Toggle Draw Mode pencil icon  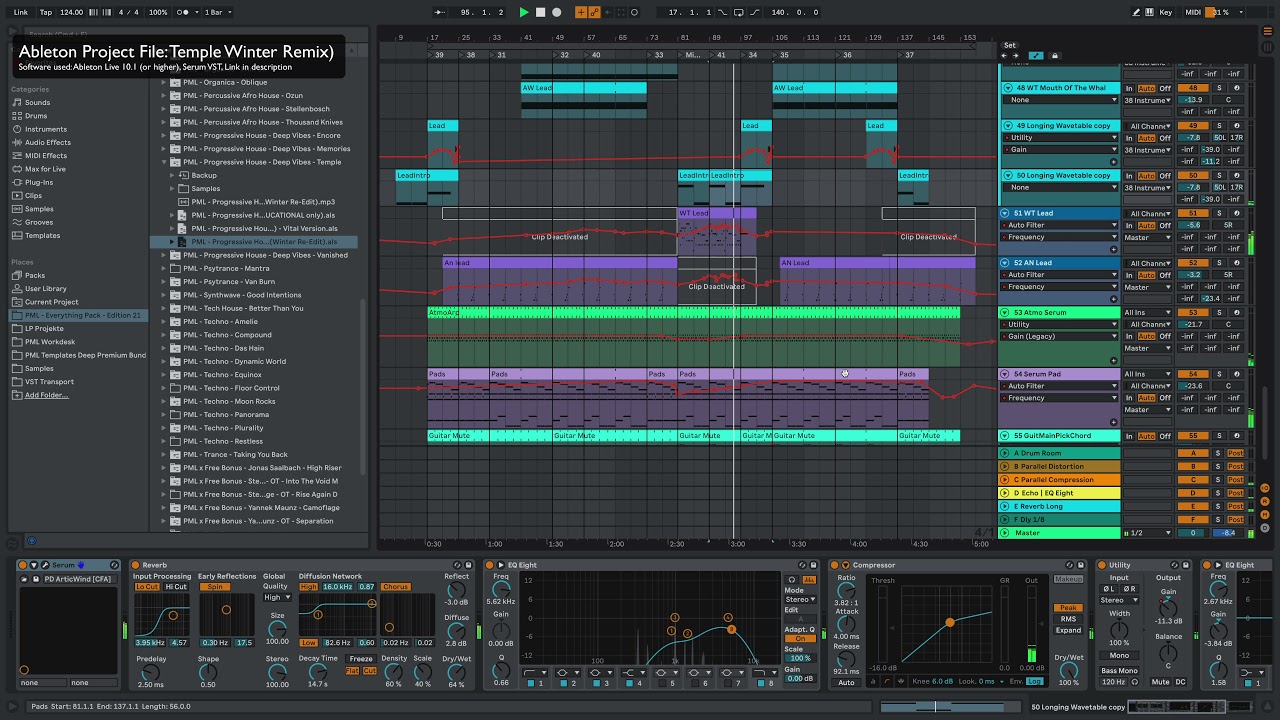tap(1137, 12)
